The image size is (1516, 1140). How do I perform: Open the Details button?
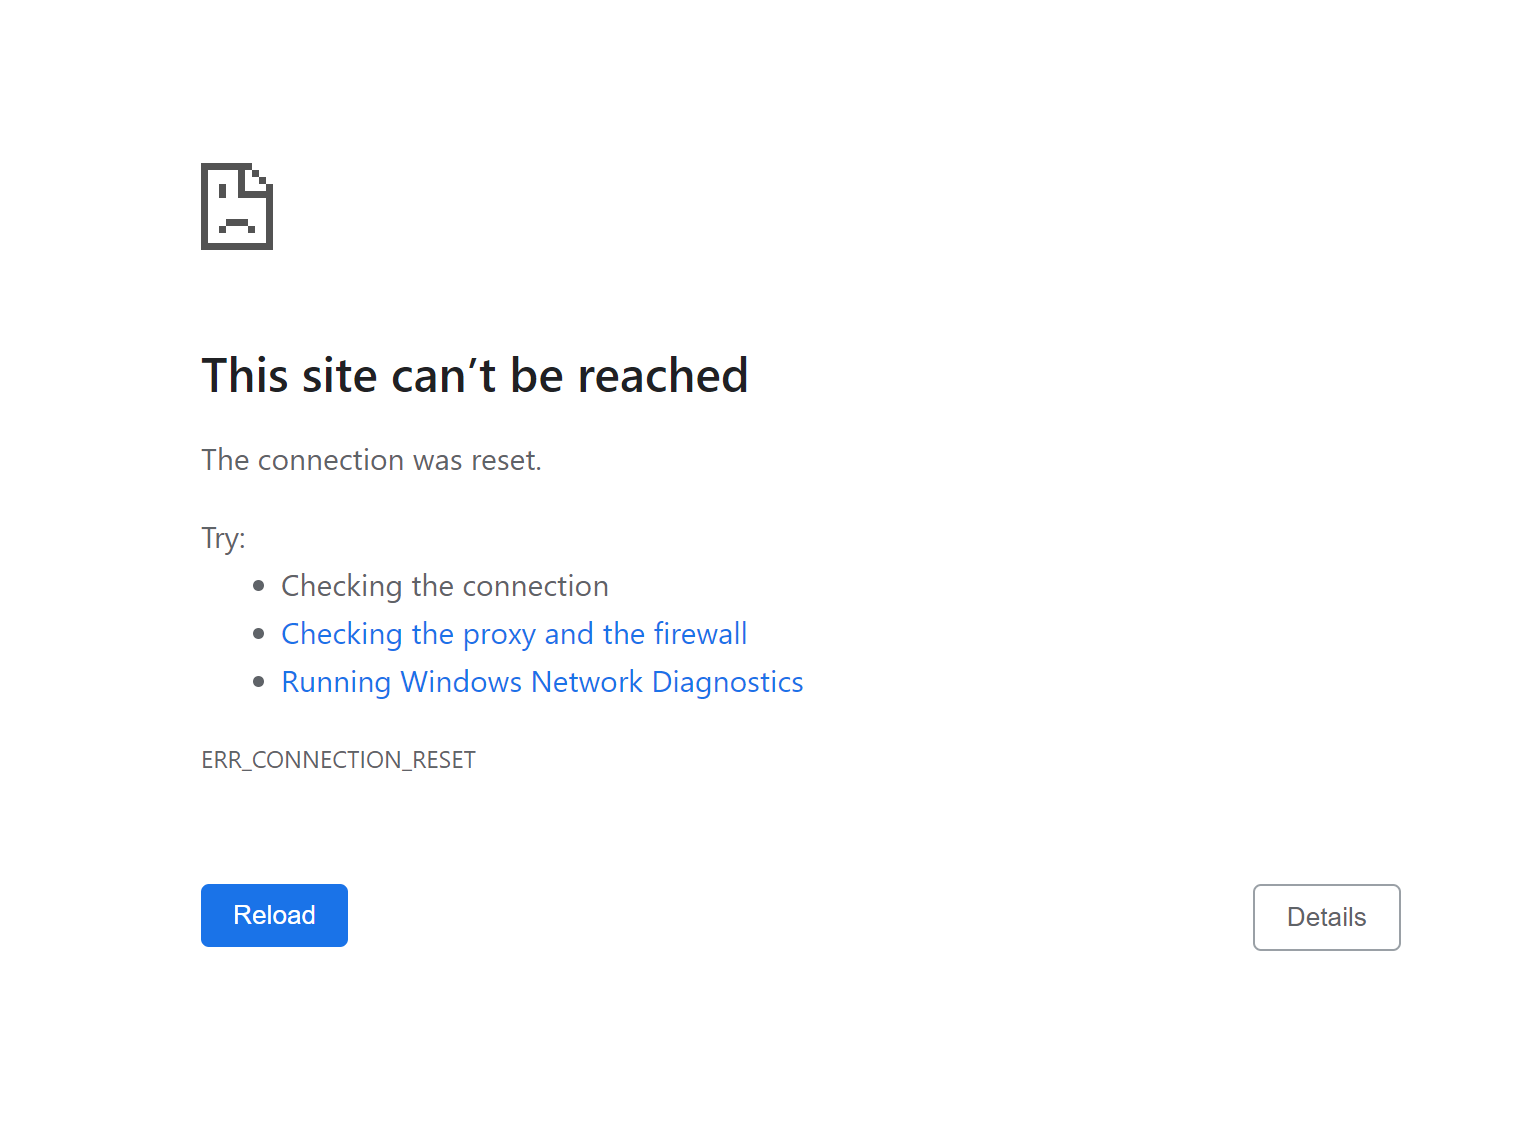[x=1326, y=917]
